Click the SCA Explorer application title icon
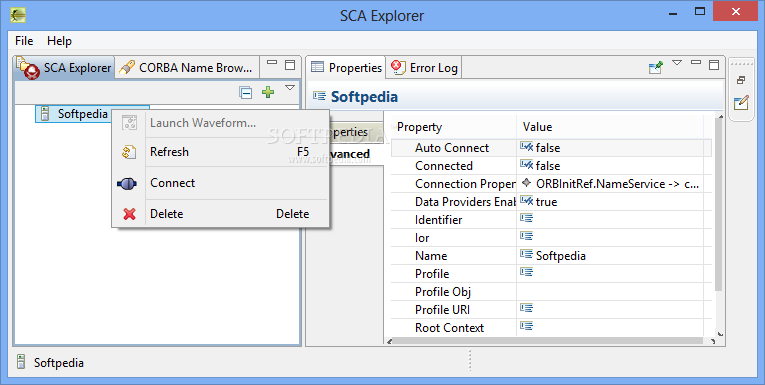Image resolution: width=765 pixels, height=385 pixels. [18, 15]
